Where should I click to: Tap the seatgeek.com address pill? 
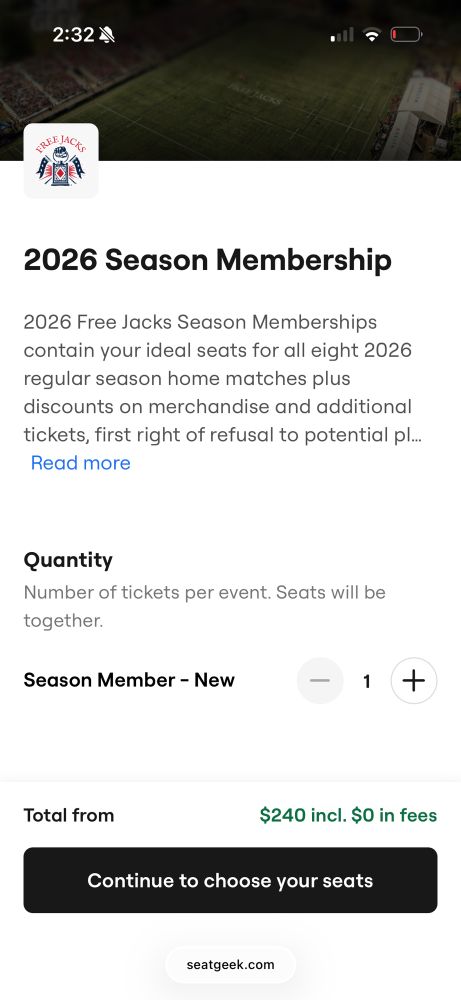tap(230, 964)
